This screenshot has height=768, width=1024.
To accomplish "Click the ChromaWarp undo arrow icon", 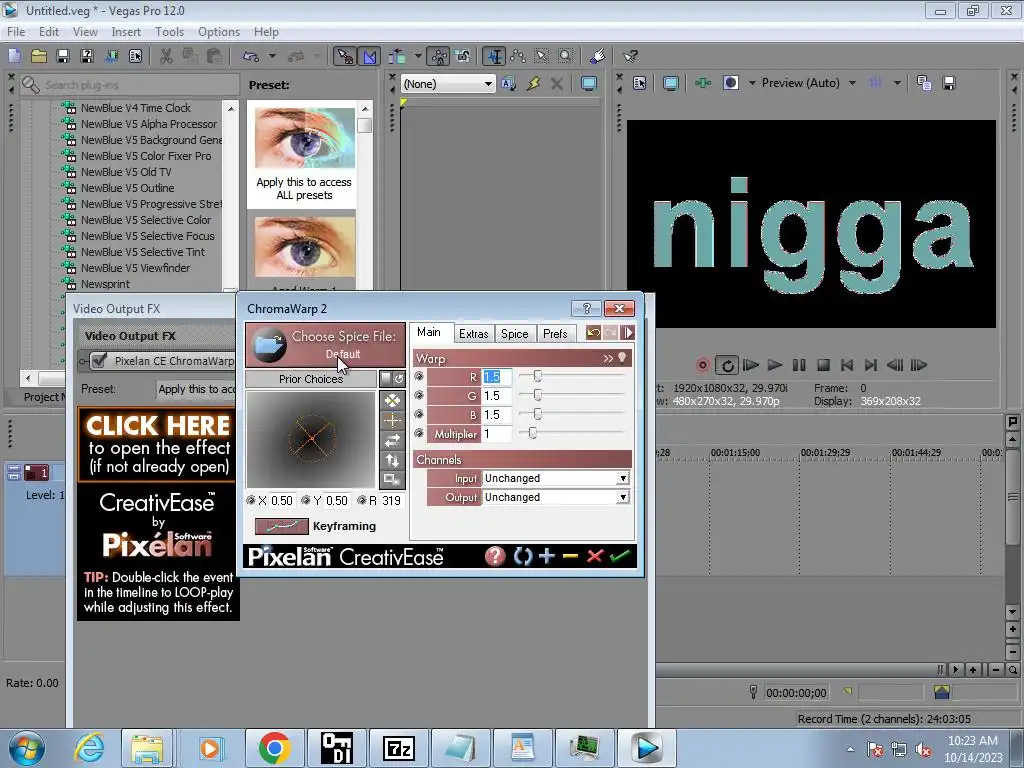I will click(x=593, y=333).
